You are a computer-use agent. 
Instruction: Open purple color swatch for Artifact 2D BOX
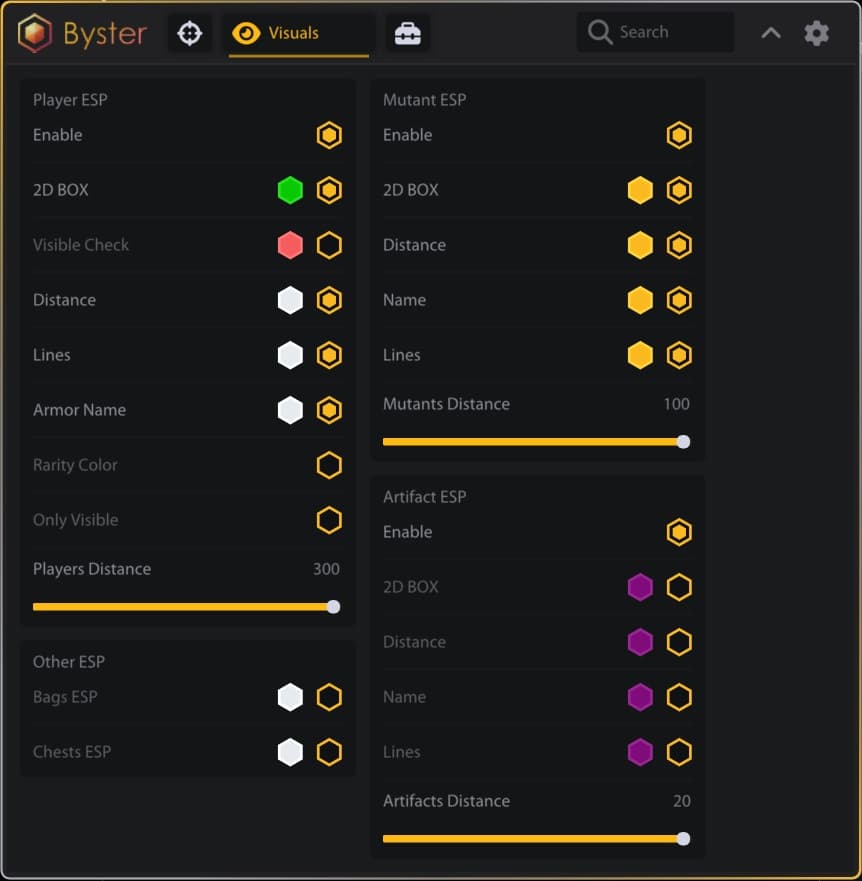tap(640, 587)
